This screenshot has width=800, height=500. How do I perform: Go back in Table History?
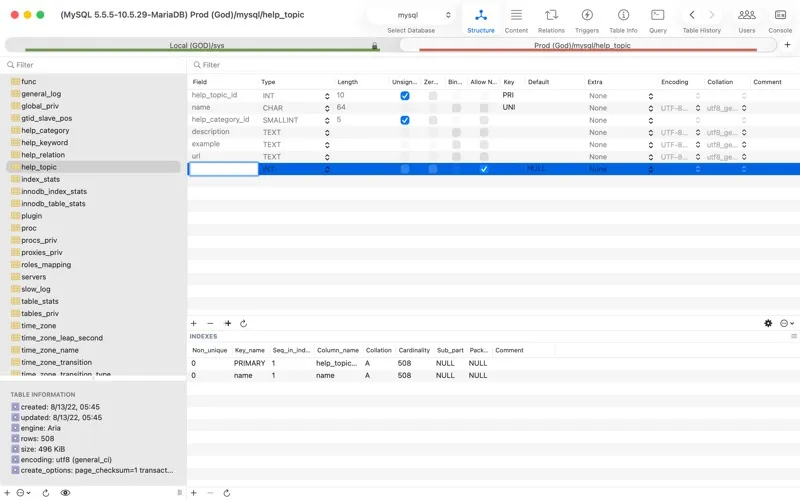[x=692, y=15]
